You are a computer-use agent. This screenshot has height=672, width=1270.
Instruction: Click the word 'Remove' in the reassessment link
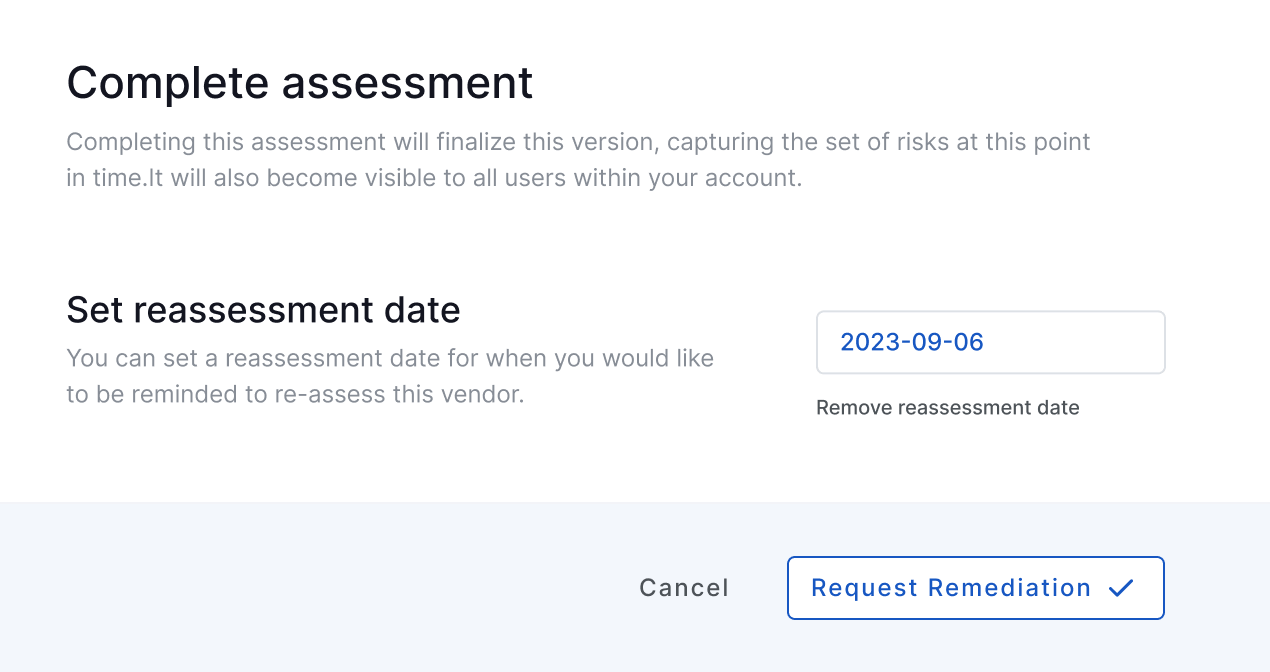[854, 407]
